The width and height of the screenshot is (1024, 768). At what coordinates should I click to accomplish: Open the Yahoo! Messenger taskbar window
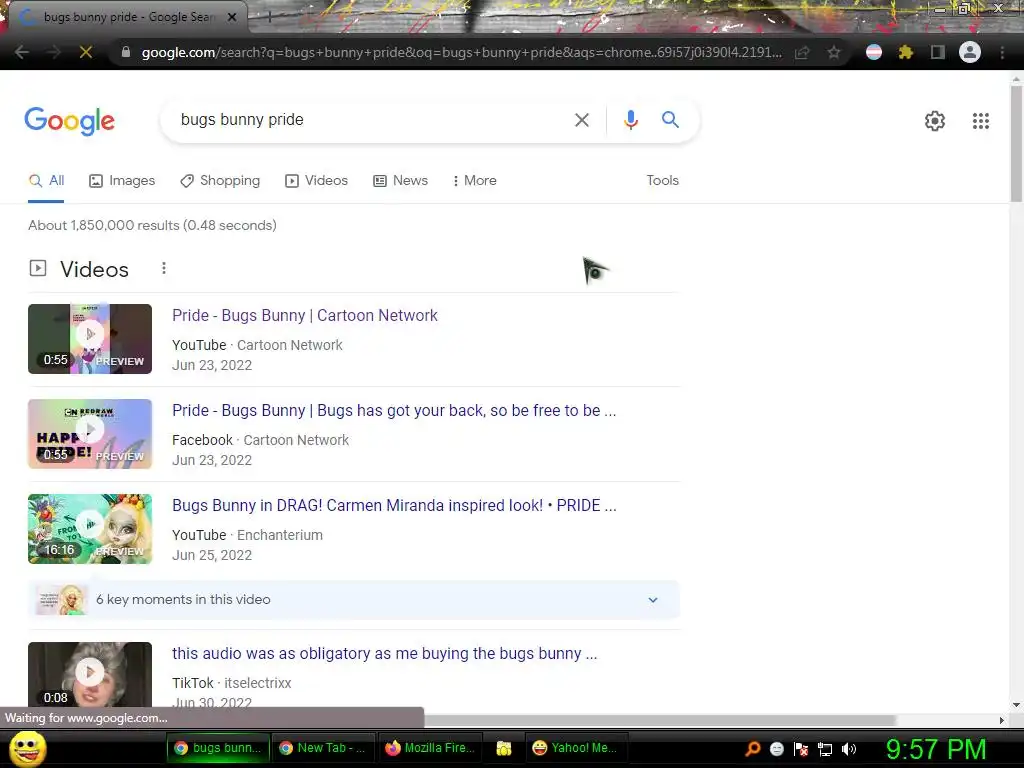pyautogui.click(x=576, y=748)
